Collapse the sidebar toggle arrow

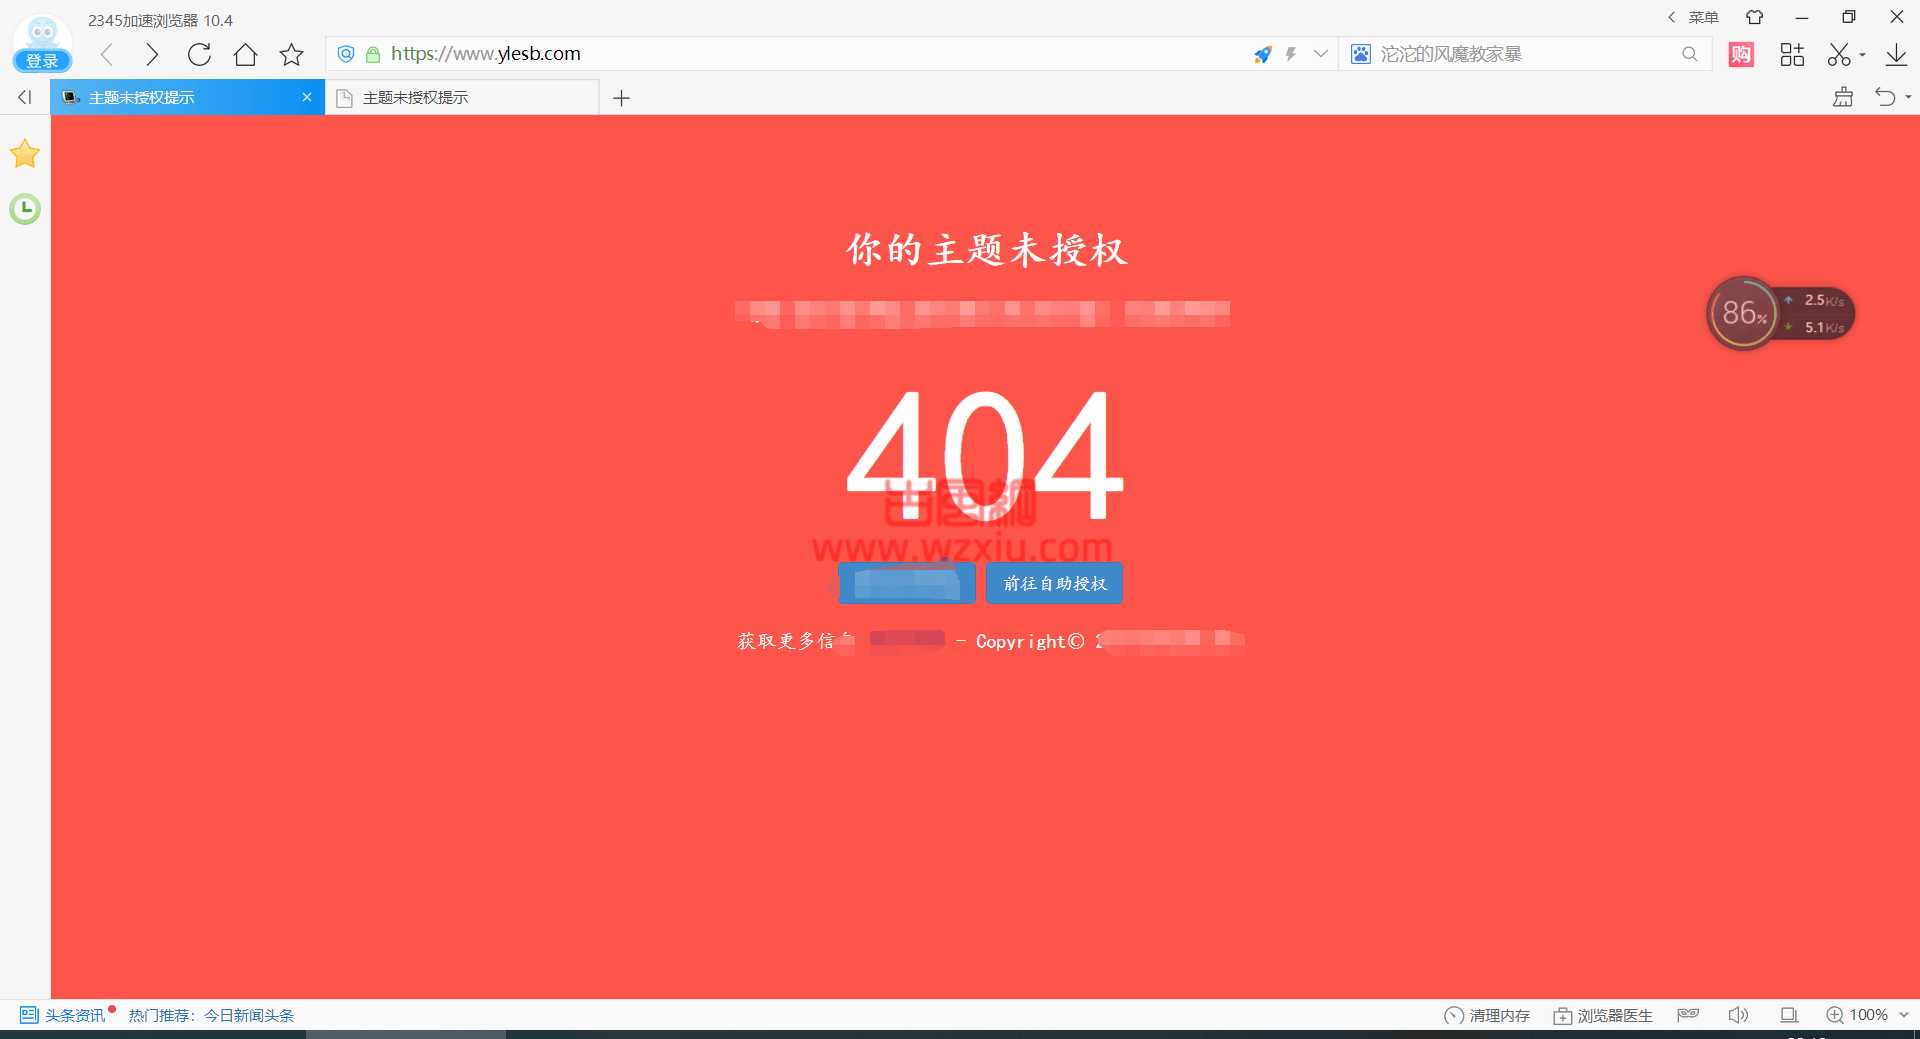click(x=25, y=97)
